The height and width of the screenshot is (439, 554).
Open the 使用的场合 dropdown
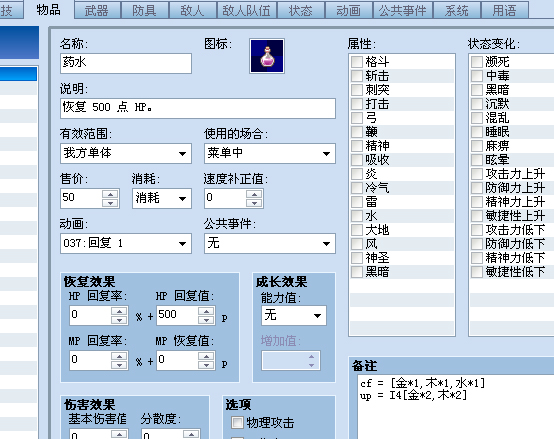(270, 153)
